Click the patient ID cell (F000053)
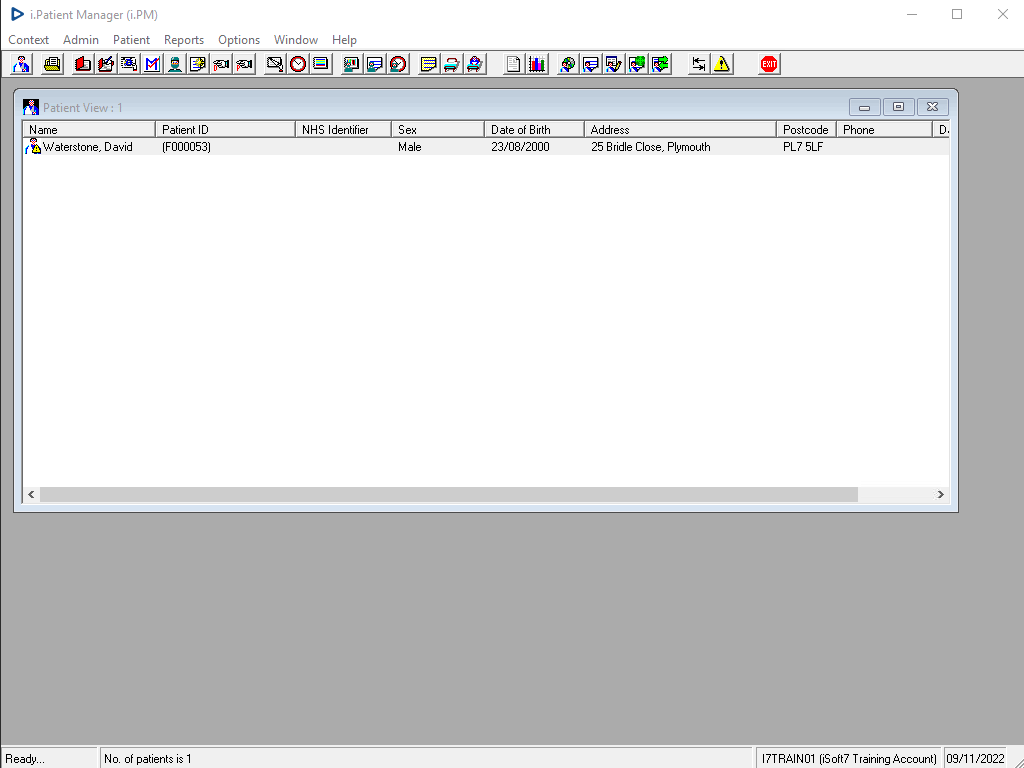 point(186,147)
